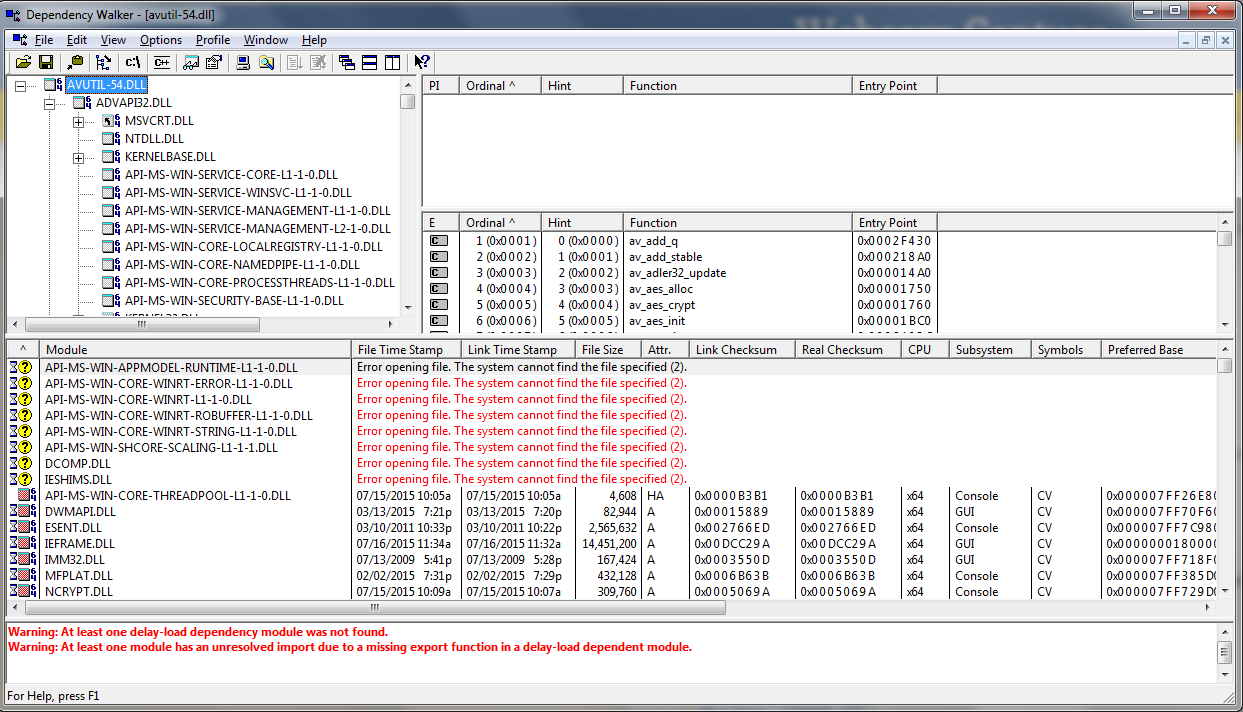
Task: Click C icon for av_aes_crypt export
Action: 438,305
